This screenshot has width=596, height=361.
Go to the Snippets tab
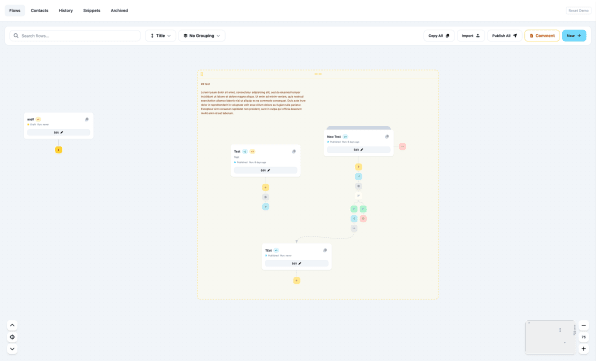point(92,11)
